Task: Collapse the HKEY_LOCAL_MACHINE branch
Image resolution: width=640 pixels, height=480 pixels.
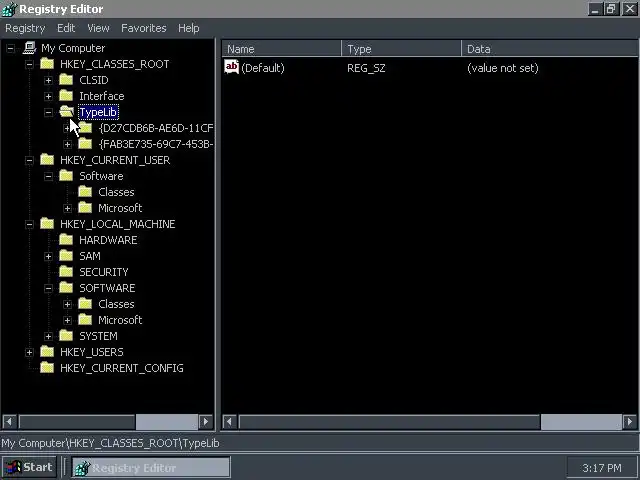Action: (29, 224)
